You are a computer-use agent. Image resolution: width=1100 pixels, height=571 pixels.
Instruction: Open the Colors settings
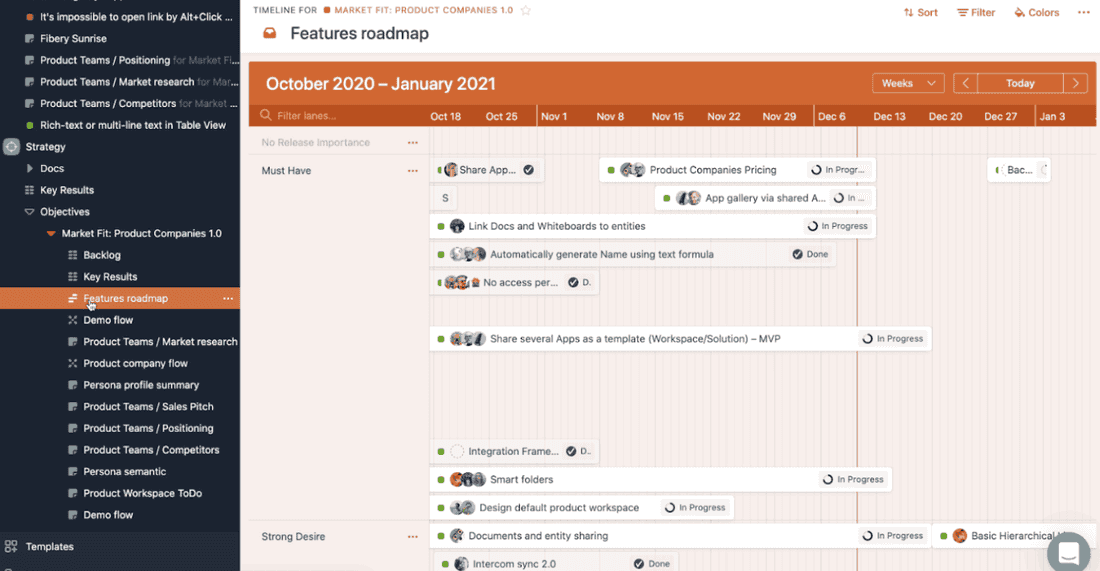pos(1036,13)
